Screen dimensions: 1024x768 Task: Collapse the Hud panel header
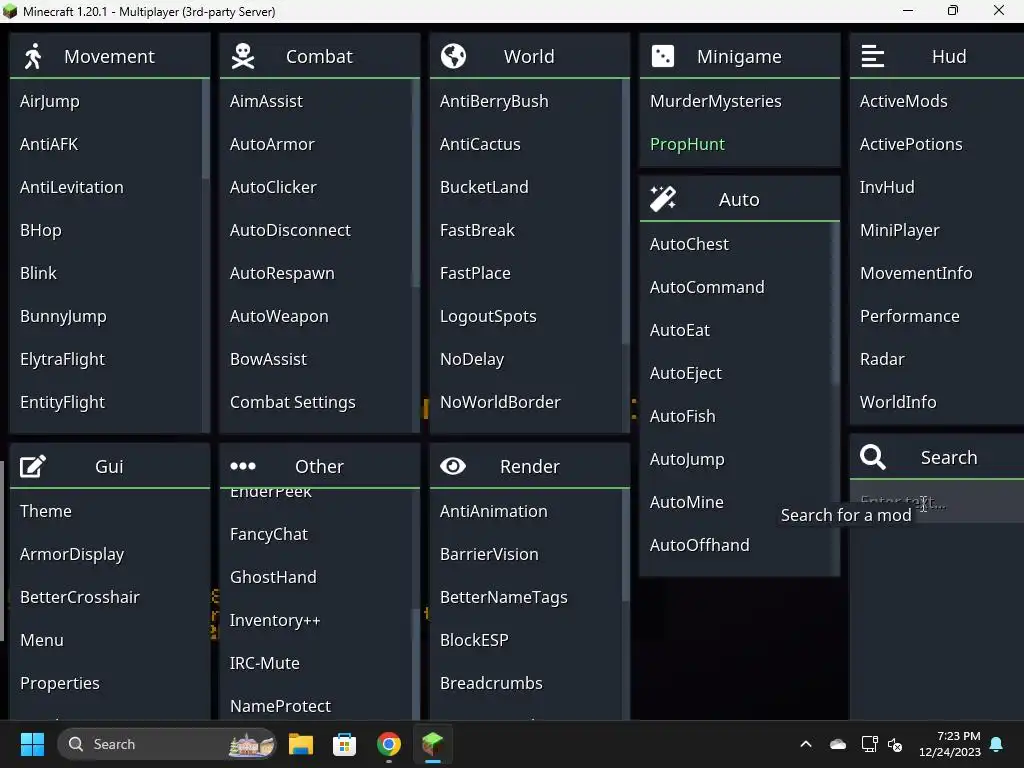[x=937, y=56]
